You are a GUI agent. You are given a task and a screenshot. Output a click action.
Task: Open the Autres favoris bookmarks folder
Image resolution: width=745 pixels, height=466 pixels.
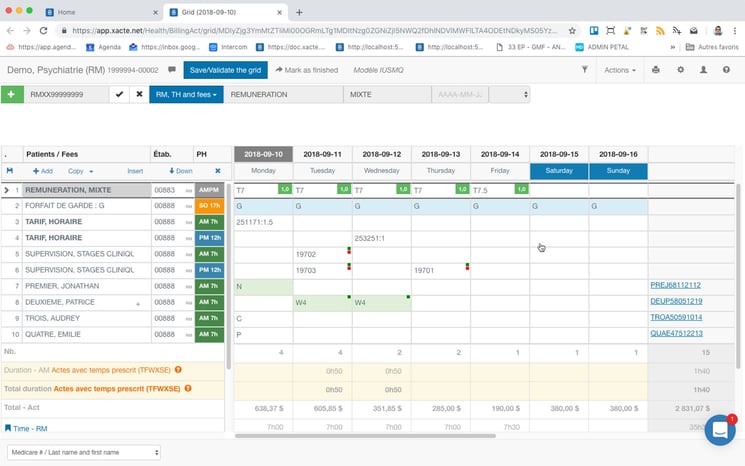712,47
